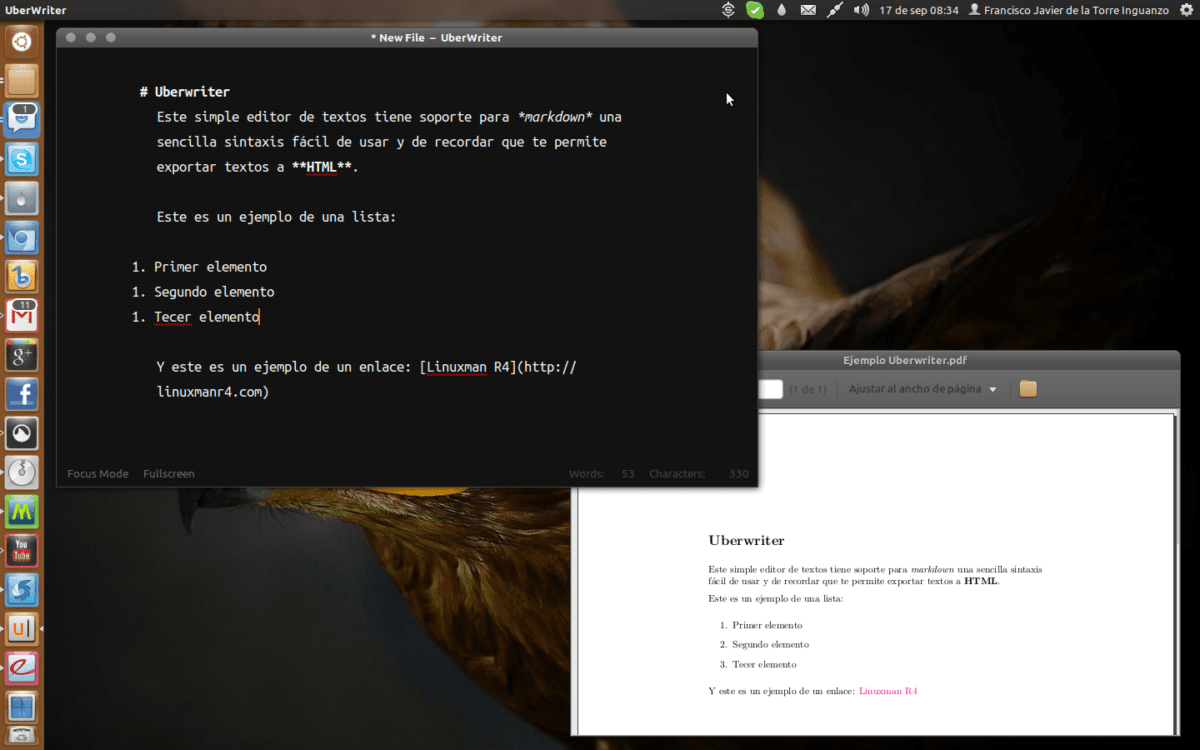Launch Skype from the launcher
The image size is (1200, 750).
coord(21,159)
